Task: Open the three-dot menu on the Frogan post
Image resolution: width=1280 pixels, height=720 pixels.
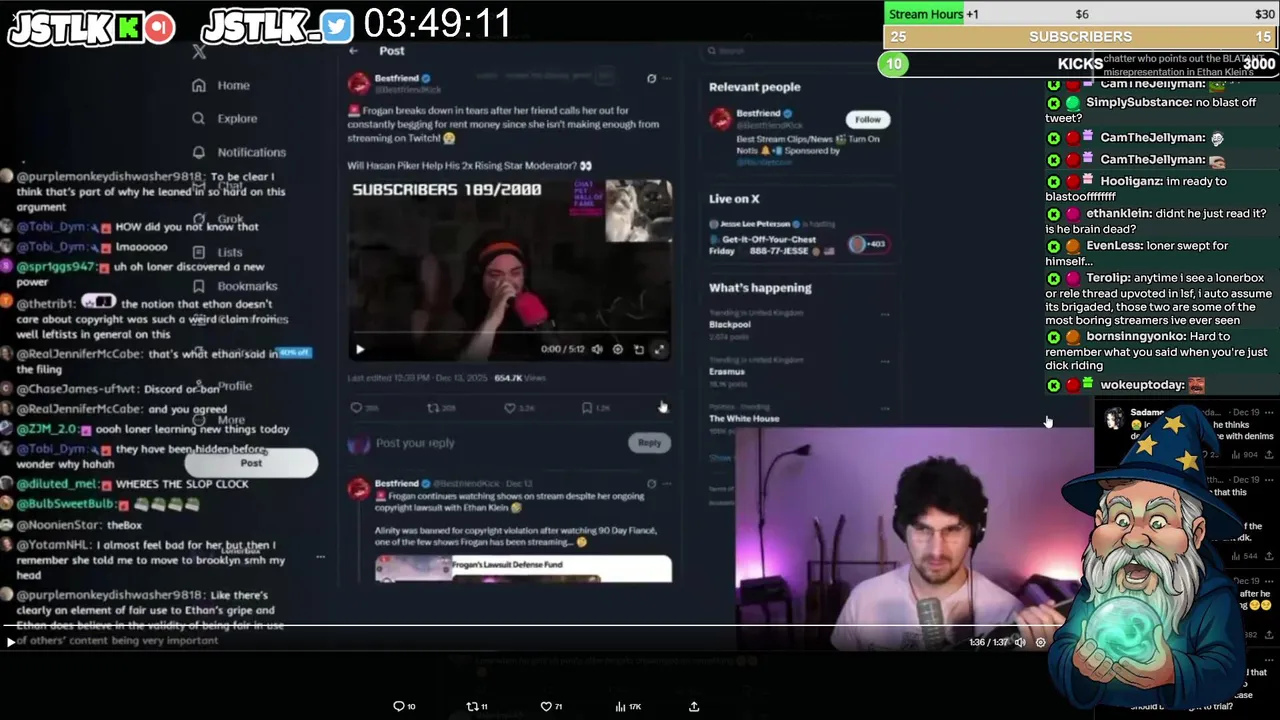Action: 667,78
